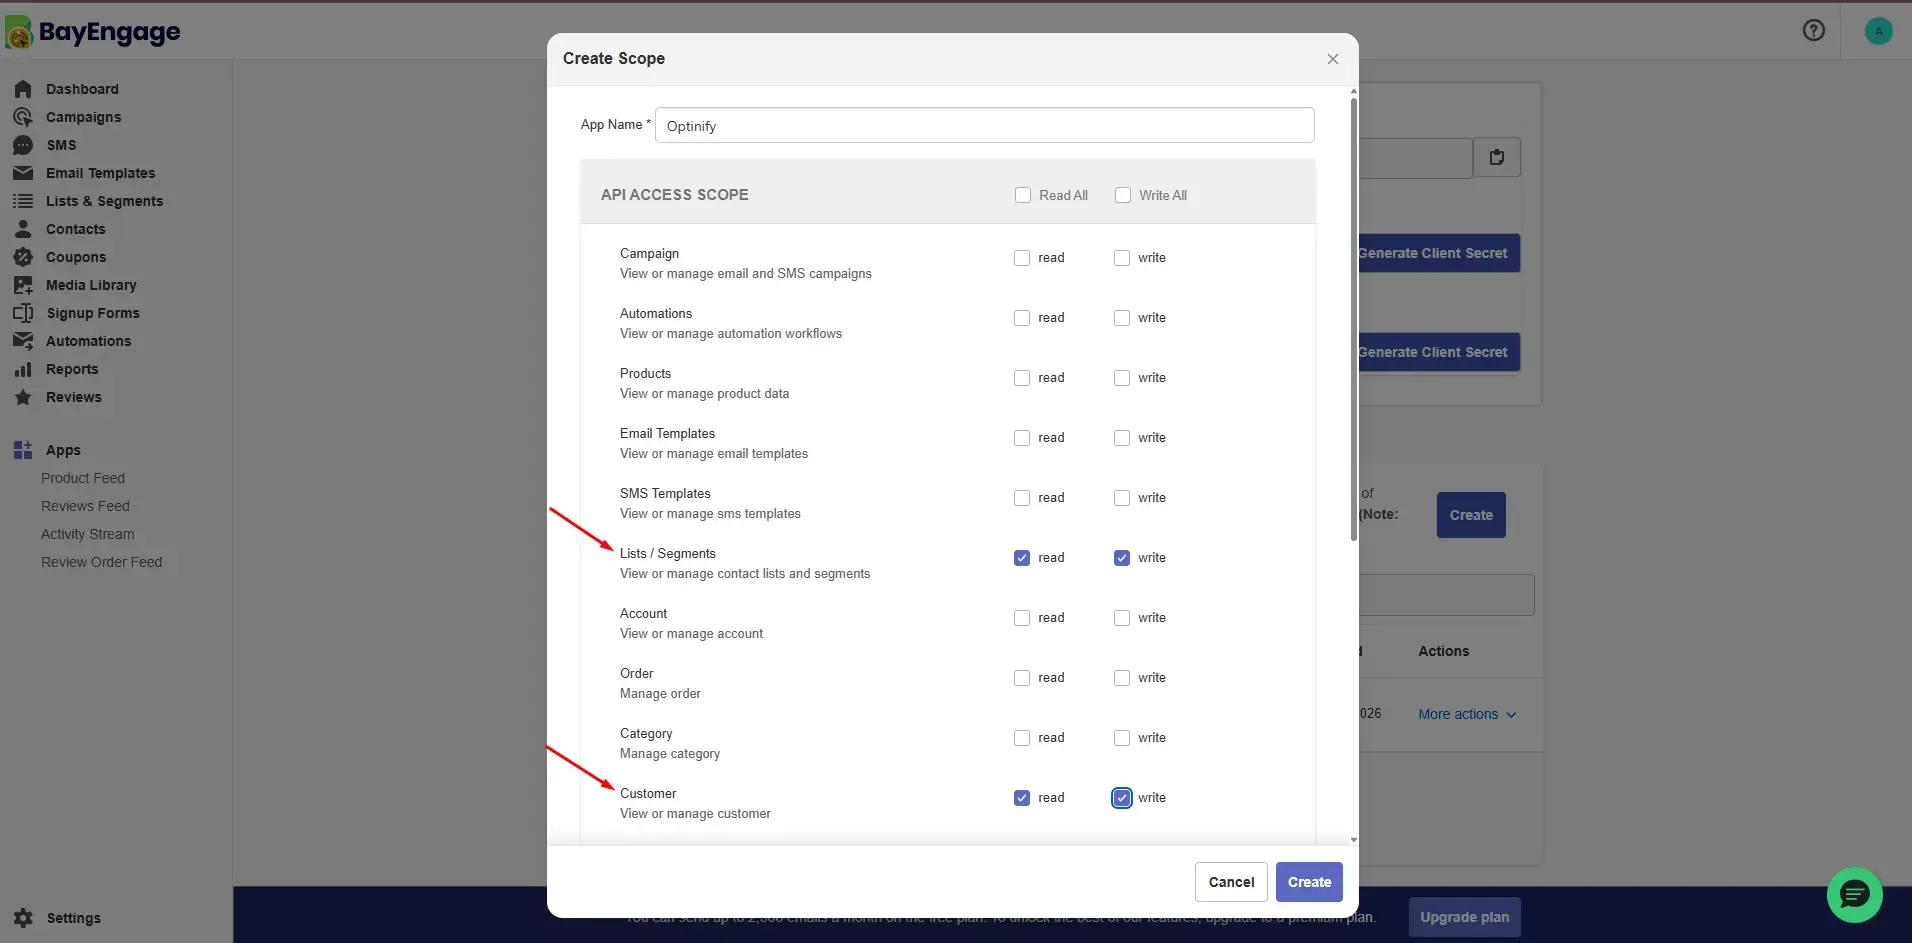Go to Product Feed under Apps
This screenshot has height=943, width=1912.
[x=83, y=478]
